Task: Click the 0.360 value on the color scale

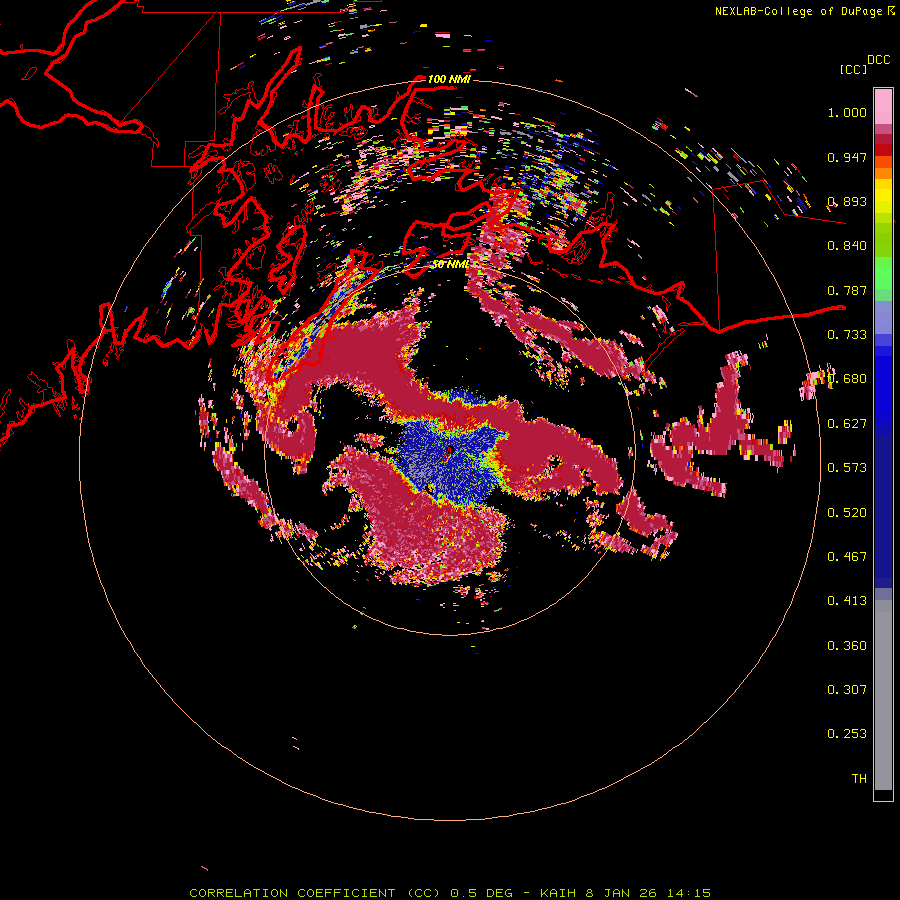Action: [x=847, y=646]
